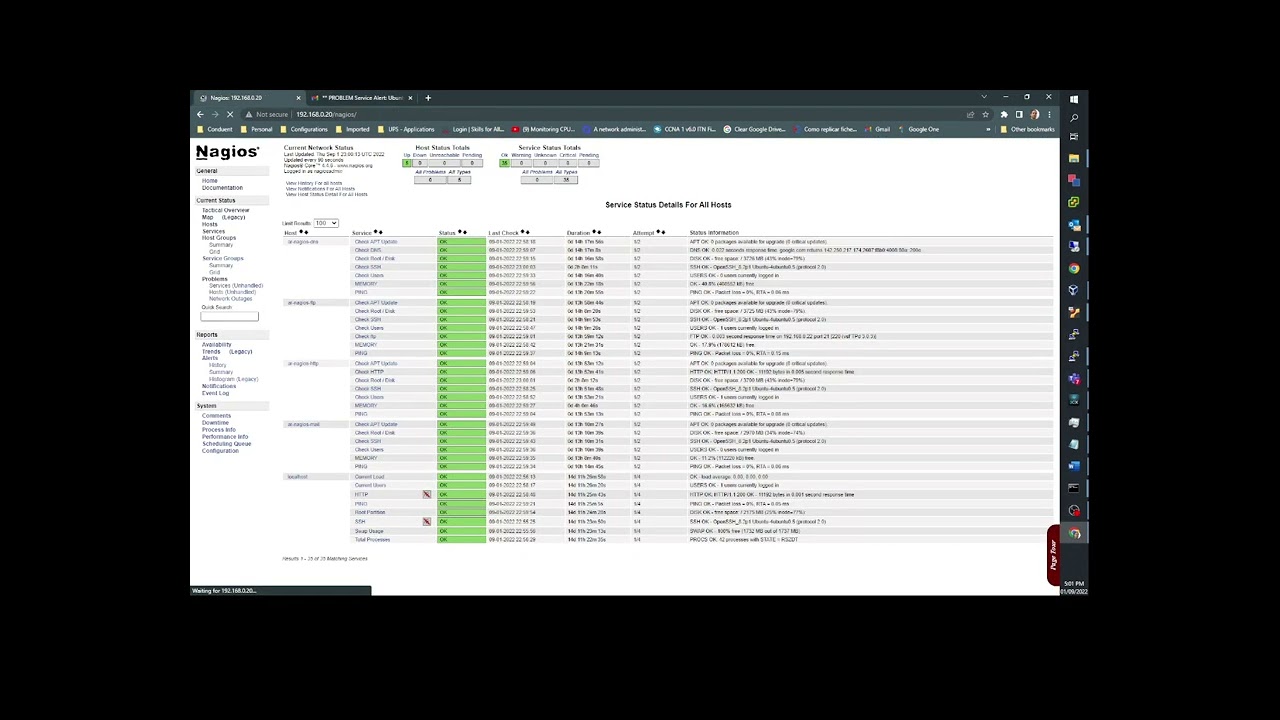
Task: Open the tab search chevron
Action: pos(984,97)
